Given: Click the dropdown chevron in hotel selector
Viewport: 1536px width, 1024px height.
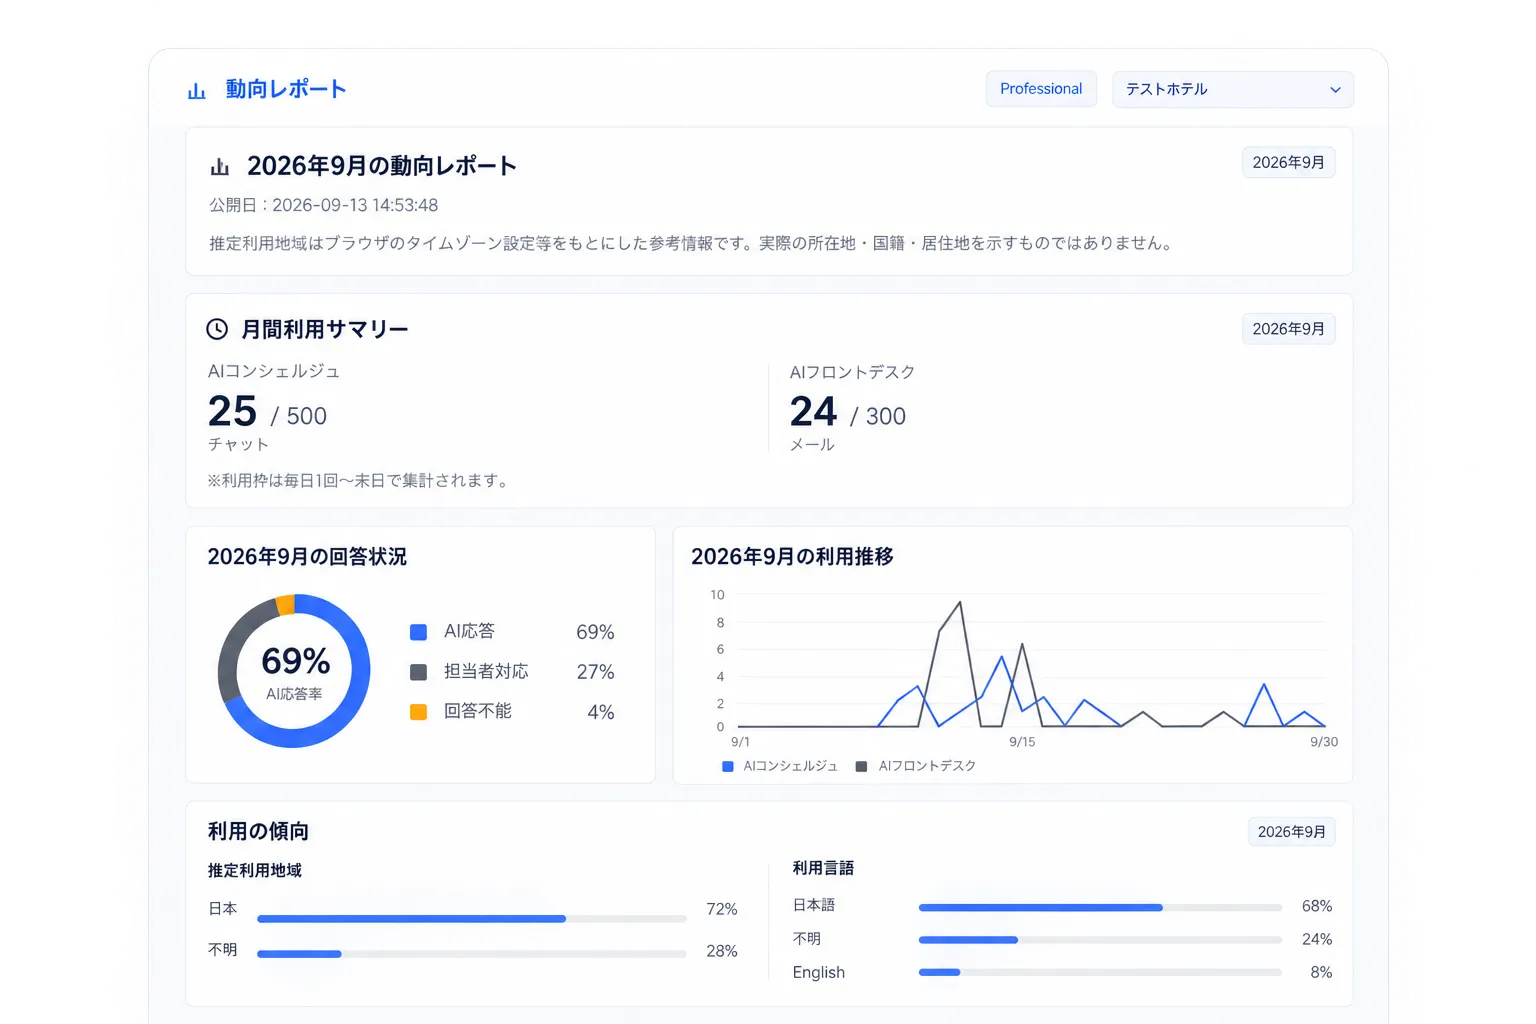Looking at the screenshot, I should [x=1335, y=90].
